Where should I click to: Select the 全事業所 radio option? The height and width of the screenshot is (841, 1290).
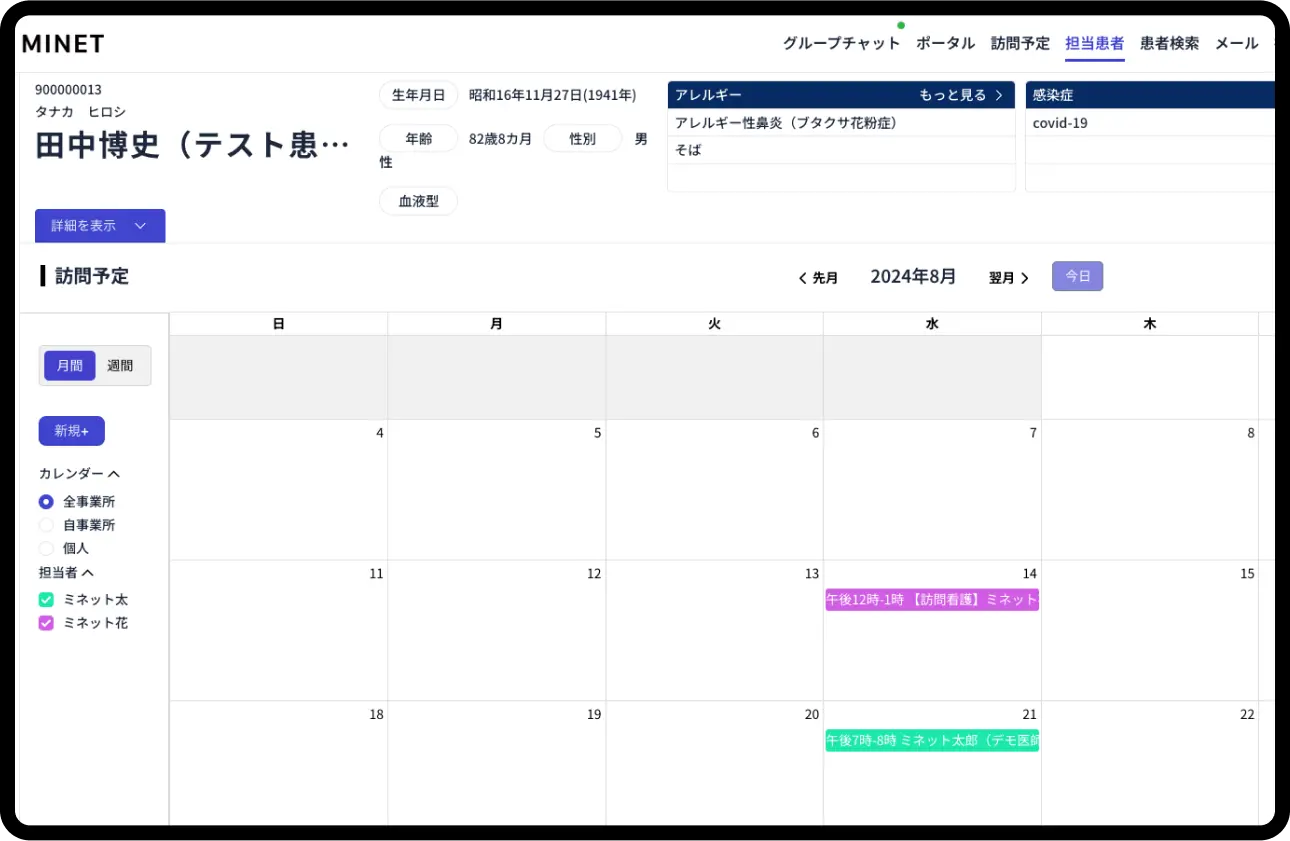tap(46, 502)
